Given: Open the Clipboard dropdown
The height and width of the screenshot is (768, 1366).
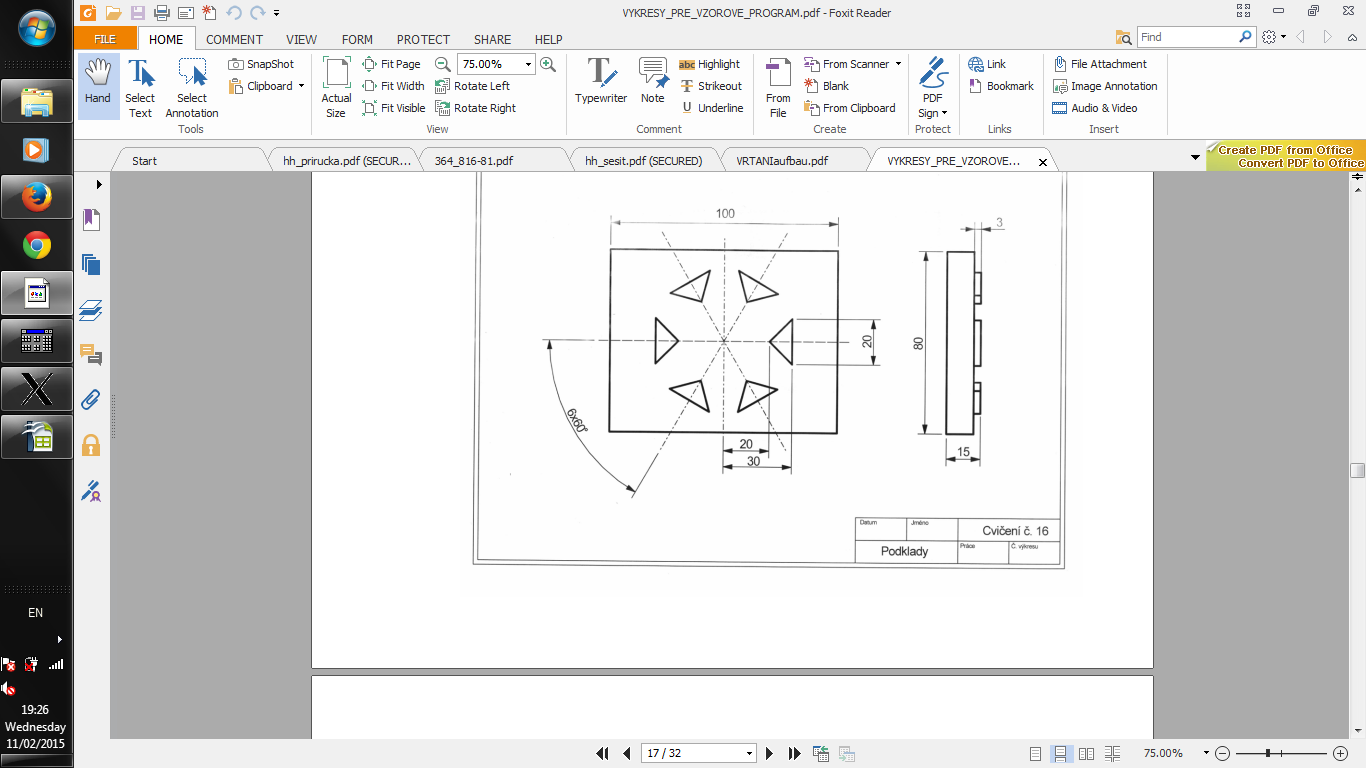Looking at the screenshot, I should click(301, 86).
